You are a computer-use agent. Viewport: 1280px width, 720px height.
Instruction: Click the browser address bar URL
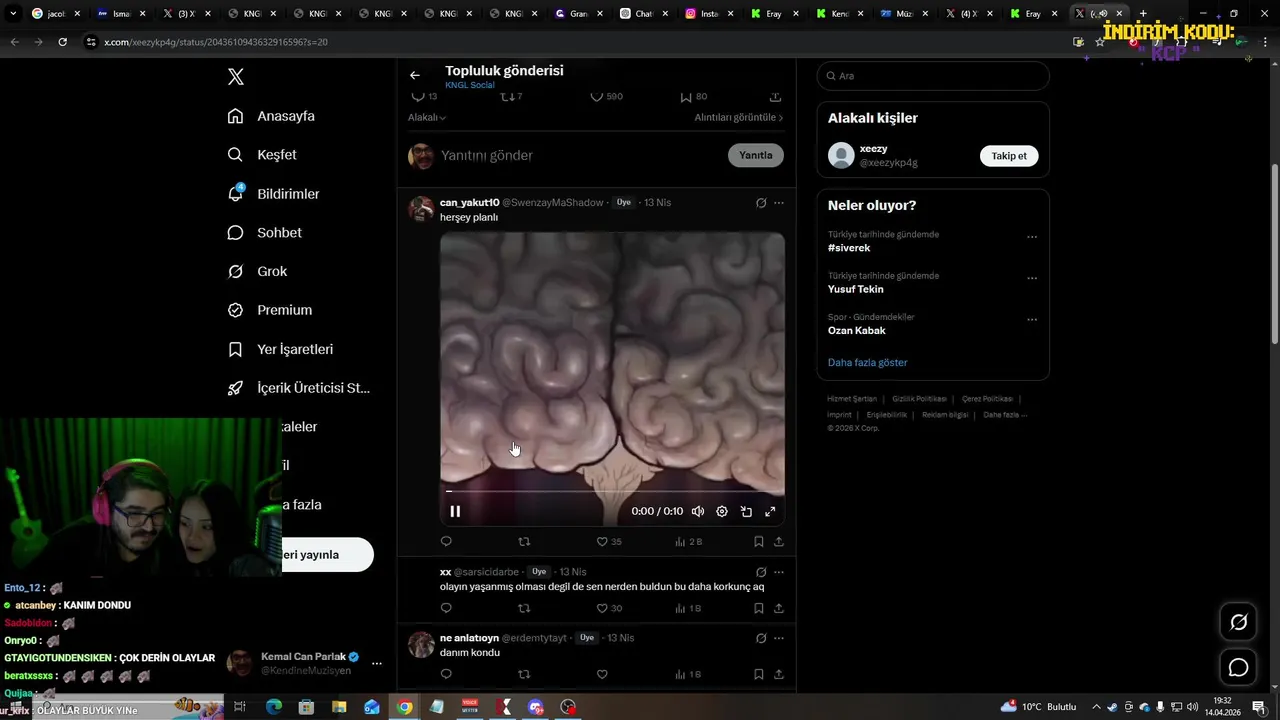216,42
